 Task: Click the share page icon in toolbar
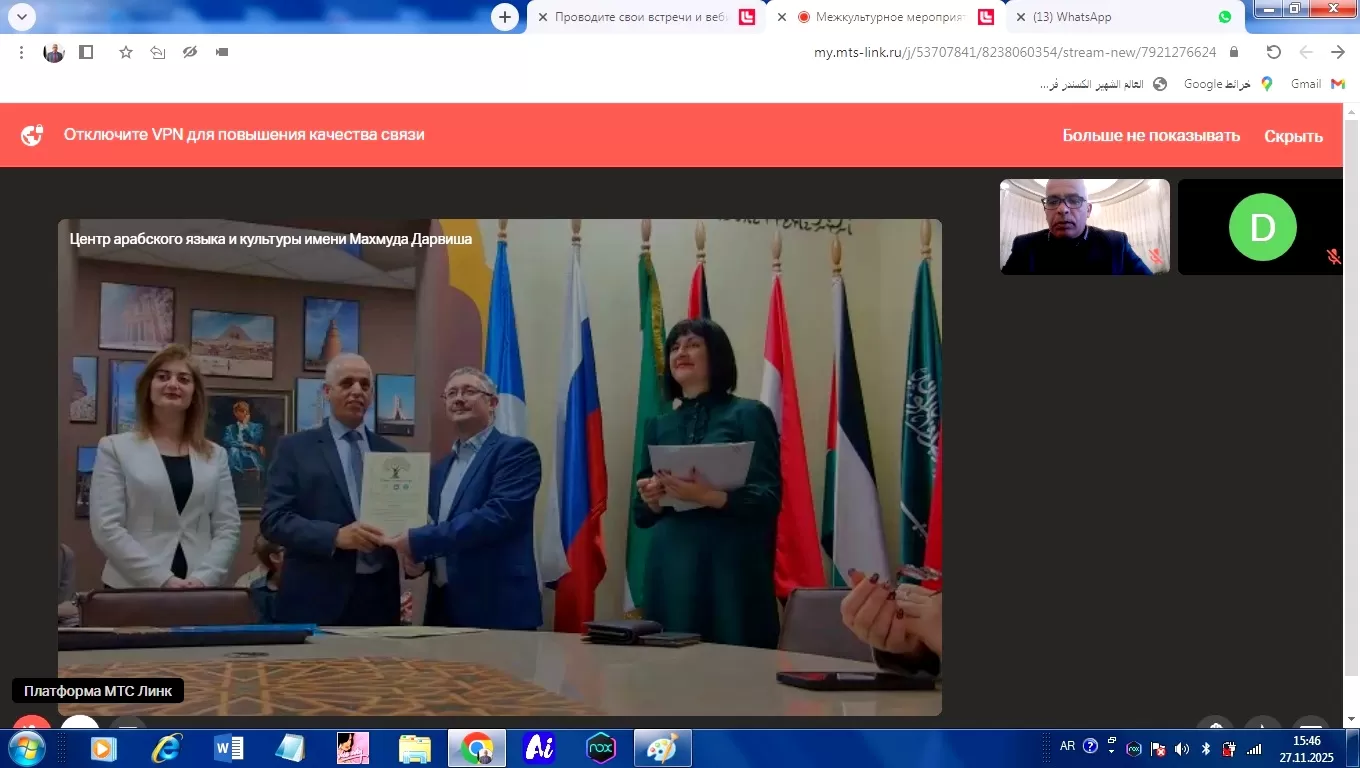[157, 52]
